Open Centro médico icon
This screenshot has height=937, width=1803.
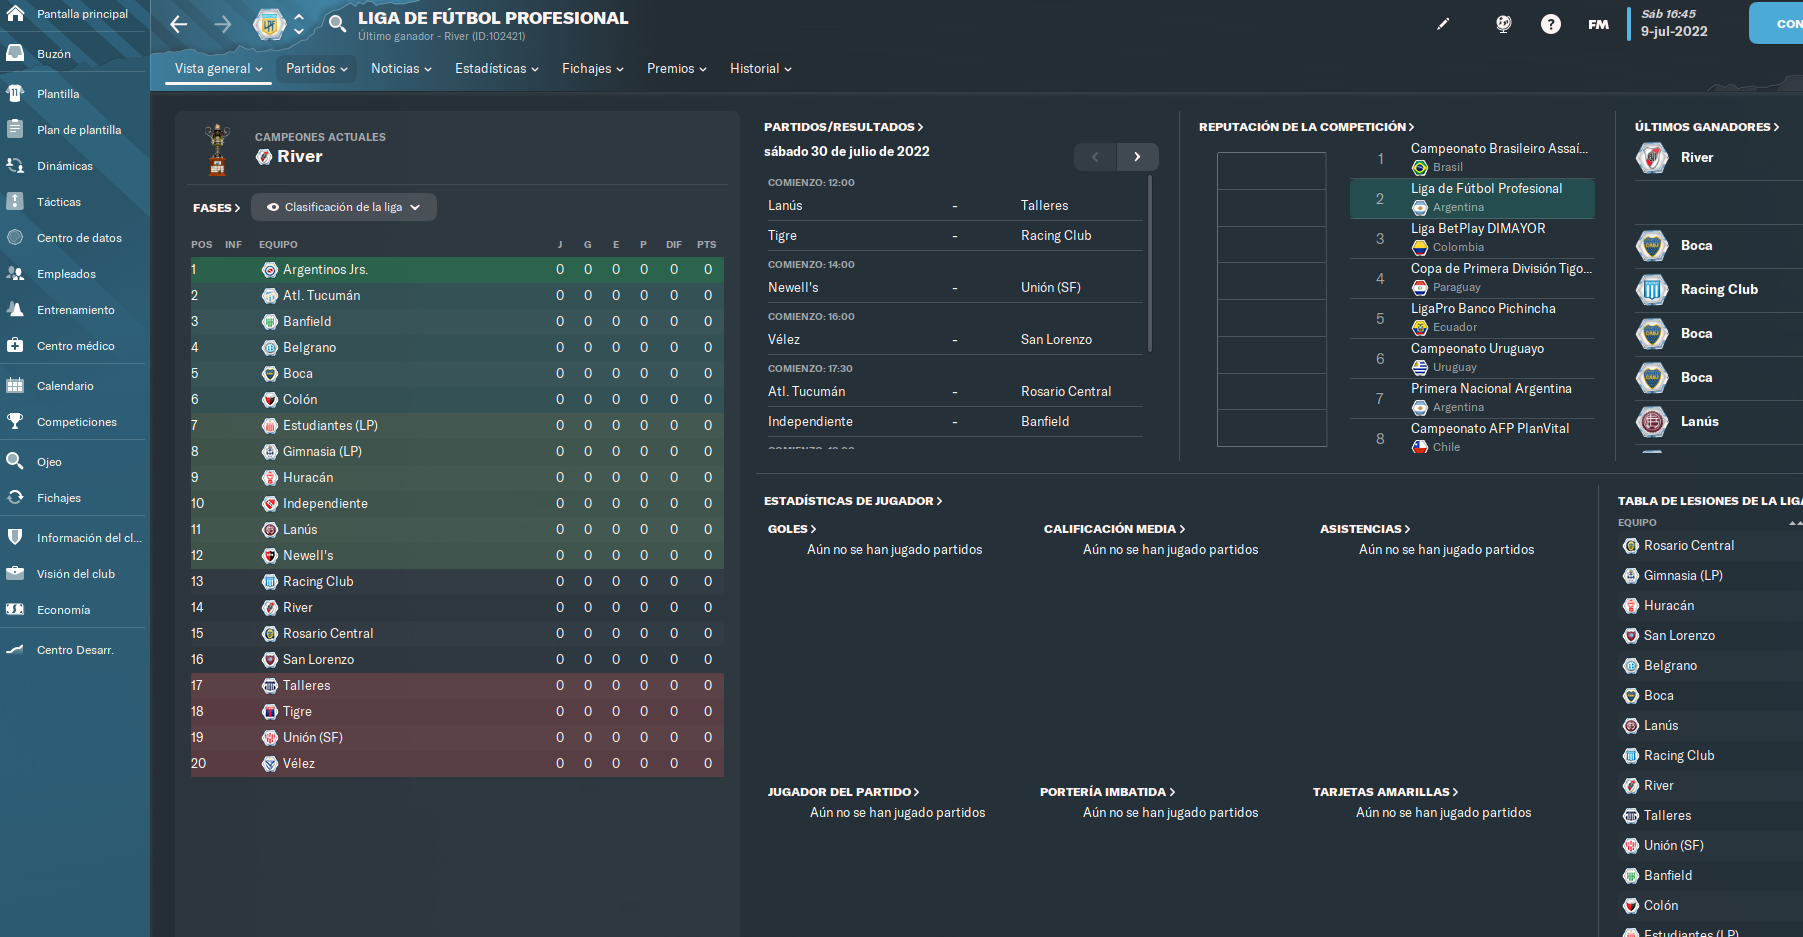[x=15, y=346]
